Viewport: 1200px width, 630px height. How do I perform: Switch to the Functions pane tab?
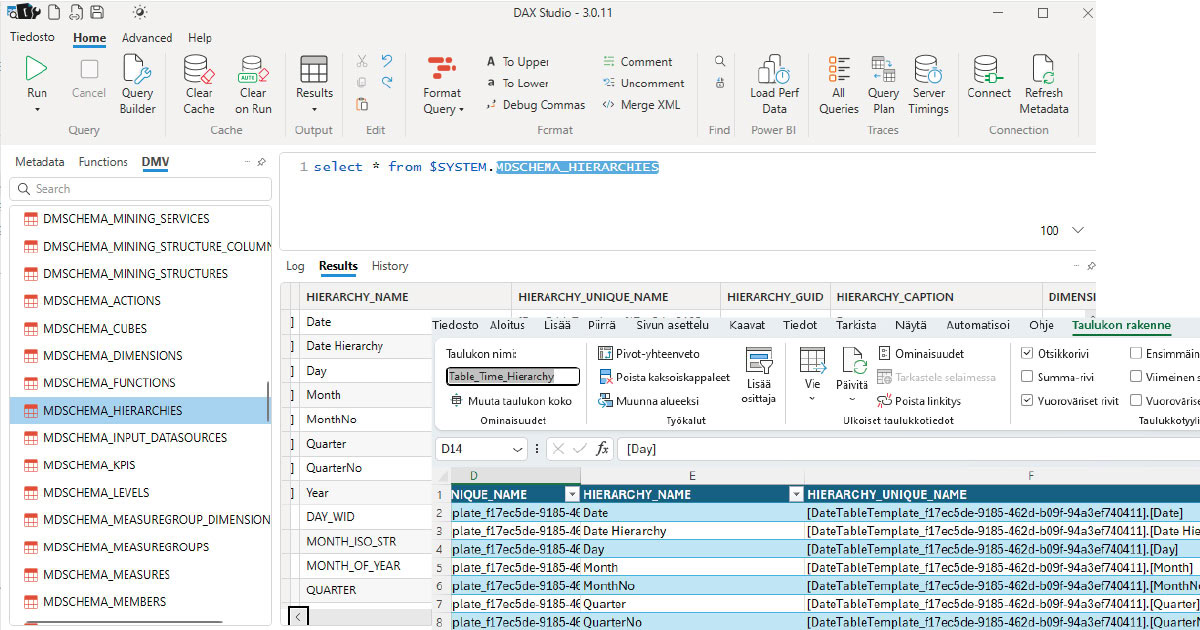pos(103,162)
